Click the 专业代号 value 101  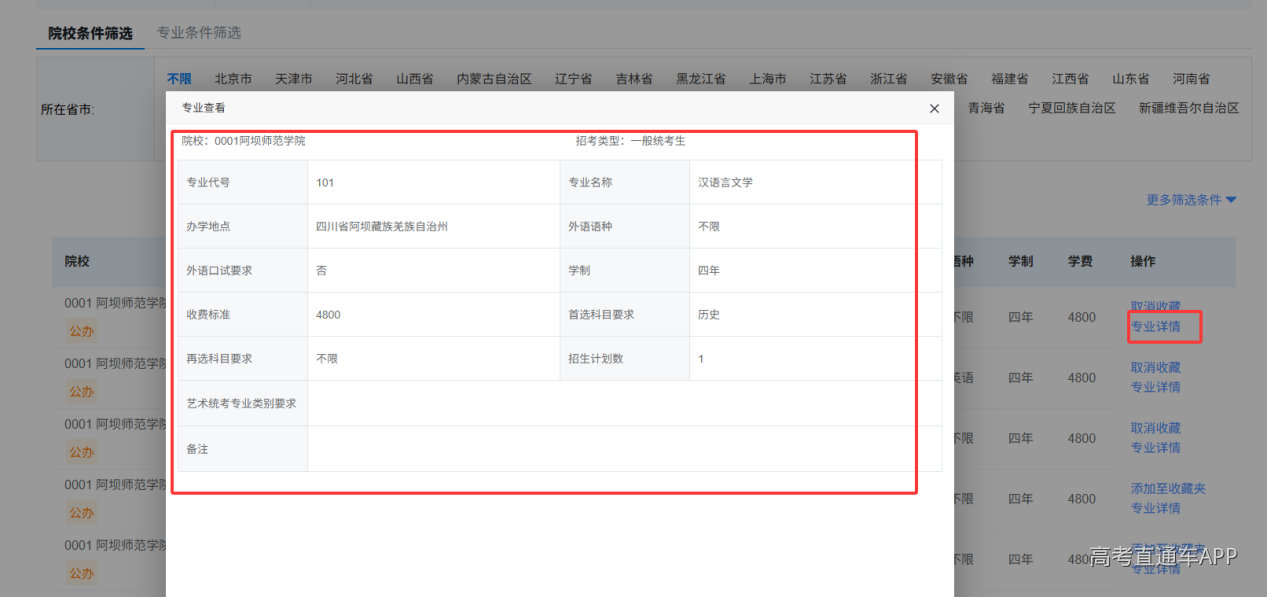325,182
